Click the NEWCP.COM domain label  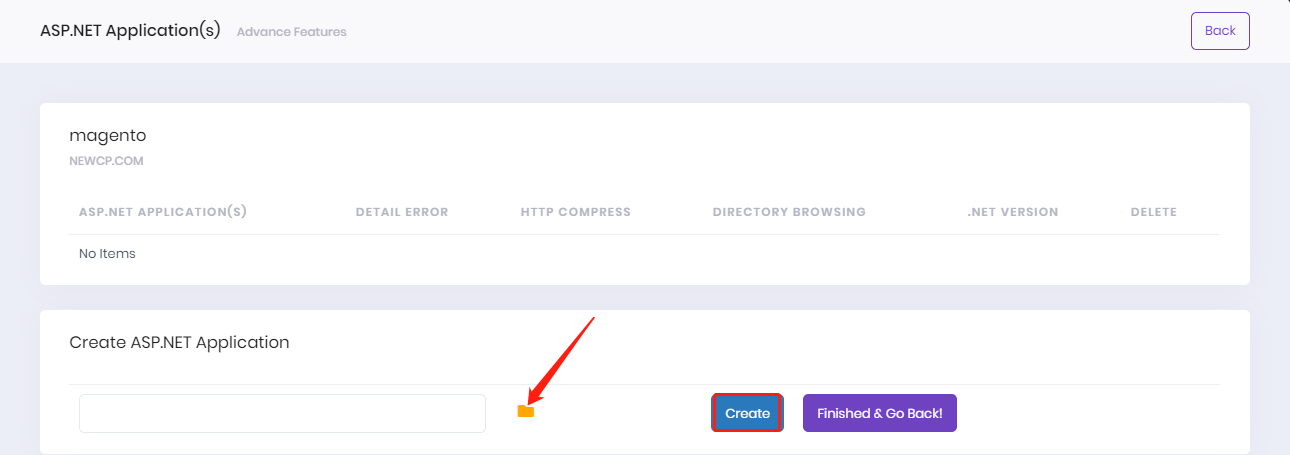pos(106,160)
